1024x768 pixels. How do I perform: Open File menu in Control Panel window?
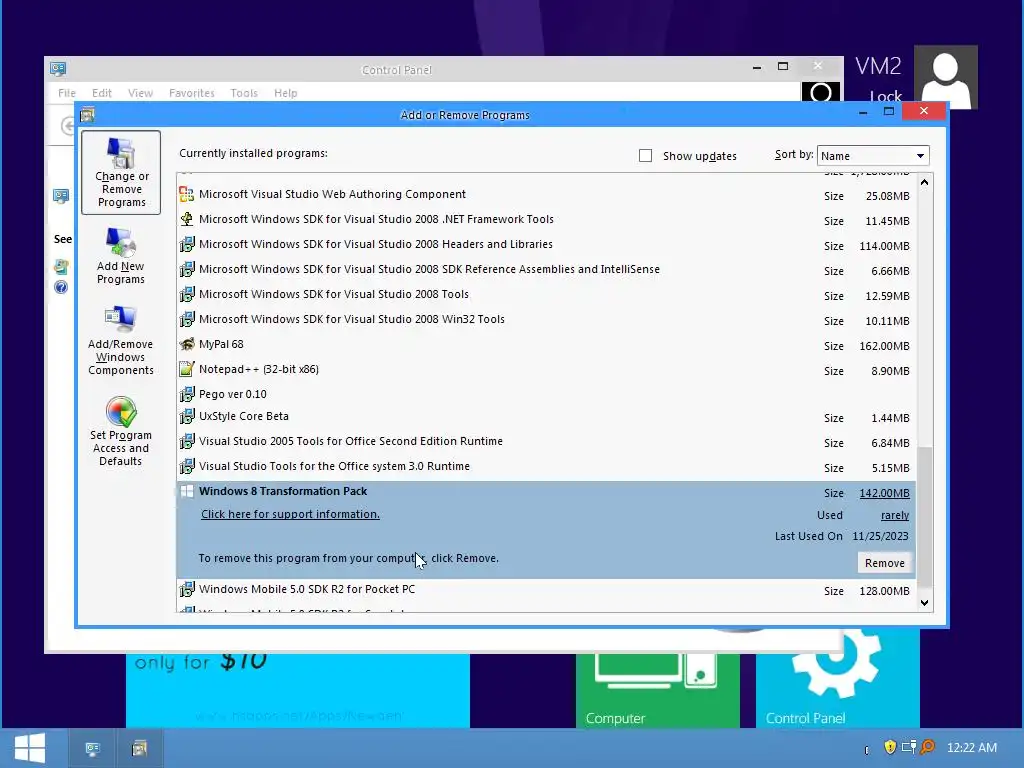tap(67, 93)
